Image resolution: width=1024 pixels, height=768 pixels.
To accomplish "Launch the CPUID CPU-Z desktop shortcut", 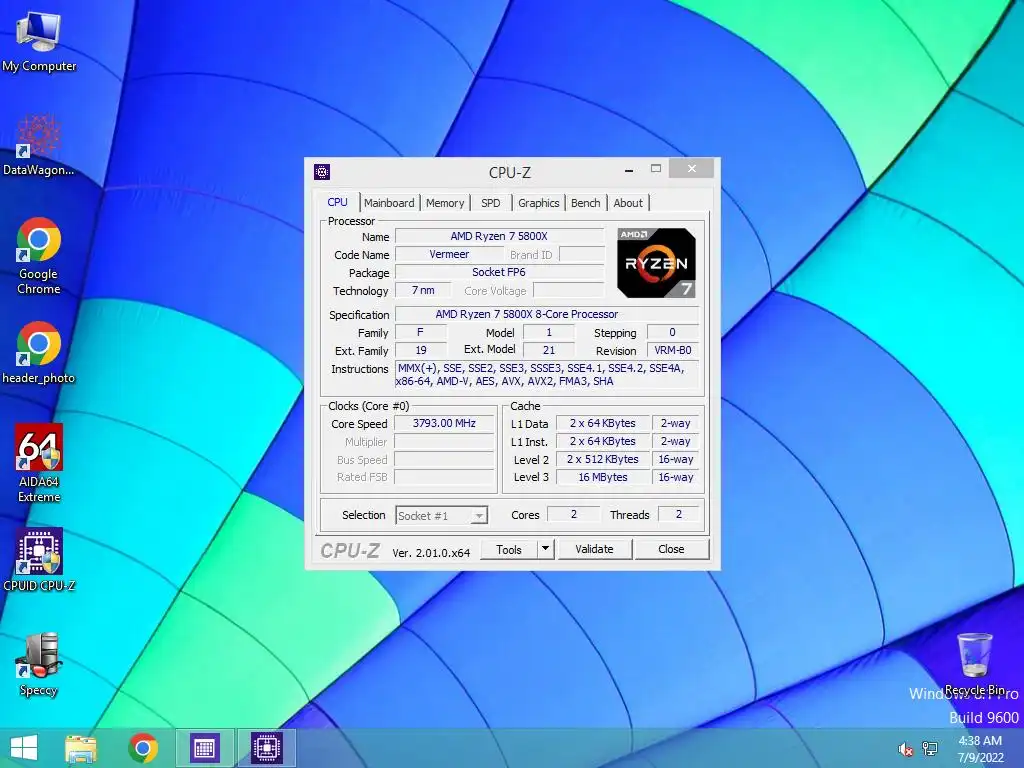I will click(x=39, y=560).
